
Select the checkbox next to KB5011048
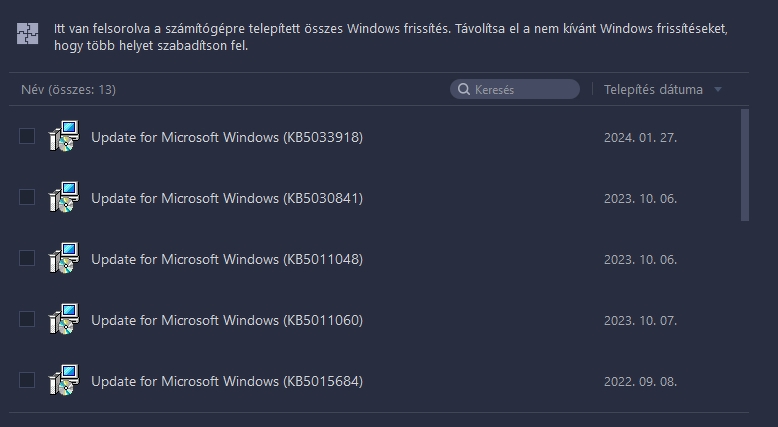pos(27,258)
